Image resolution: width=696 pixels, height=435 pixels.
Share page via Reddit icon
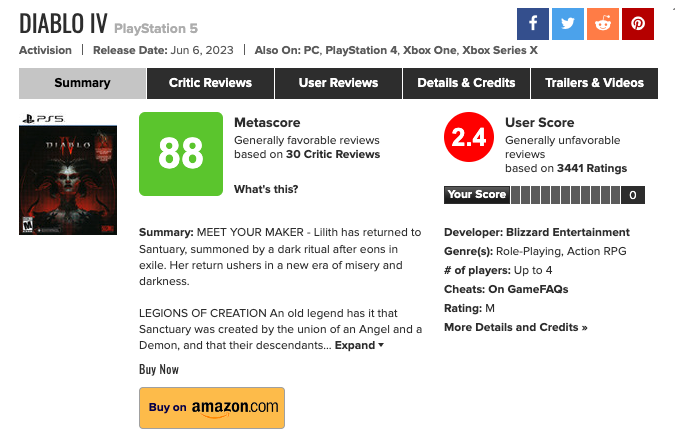click(603, 24)
